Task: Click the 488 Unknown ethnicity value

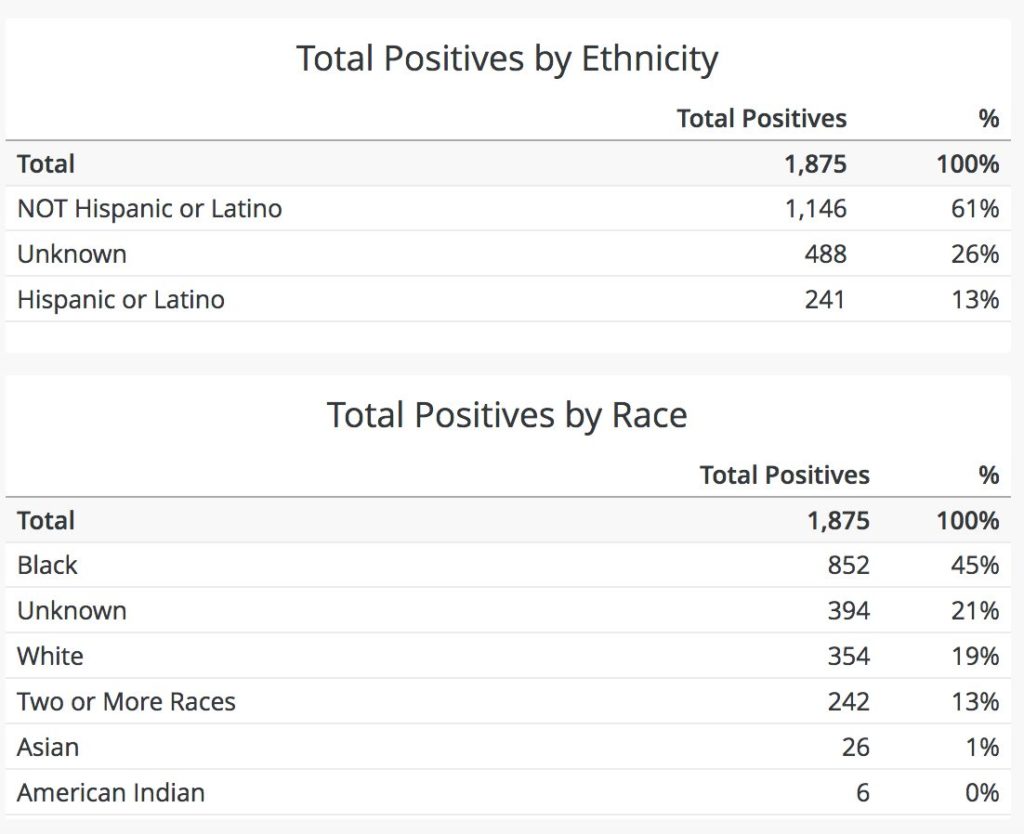Action: [825, 254]
